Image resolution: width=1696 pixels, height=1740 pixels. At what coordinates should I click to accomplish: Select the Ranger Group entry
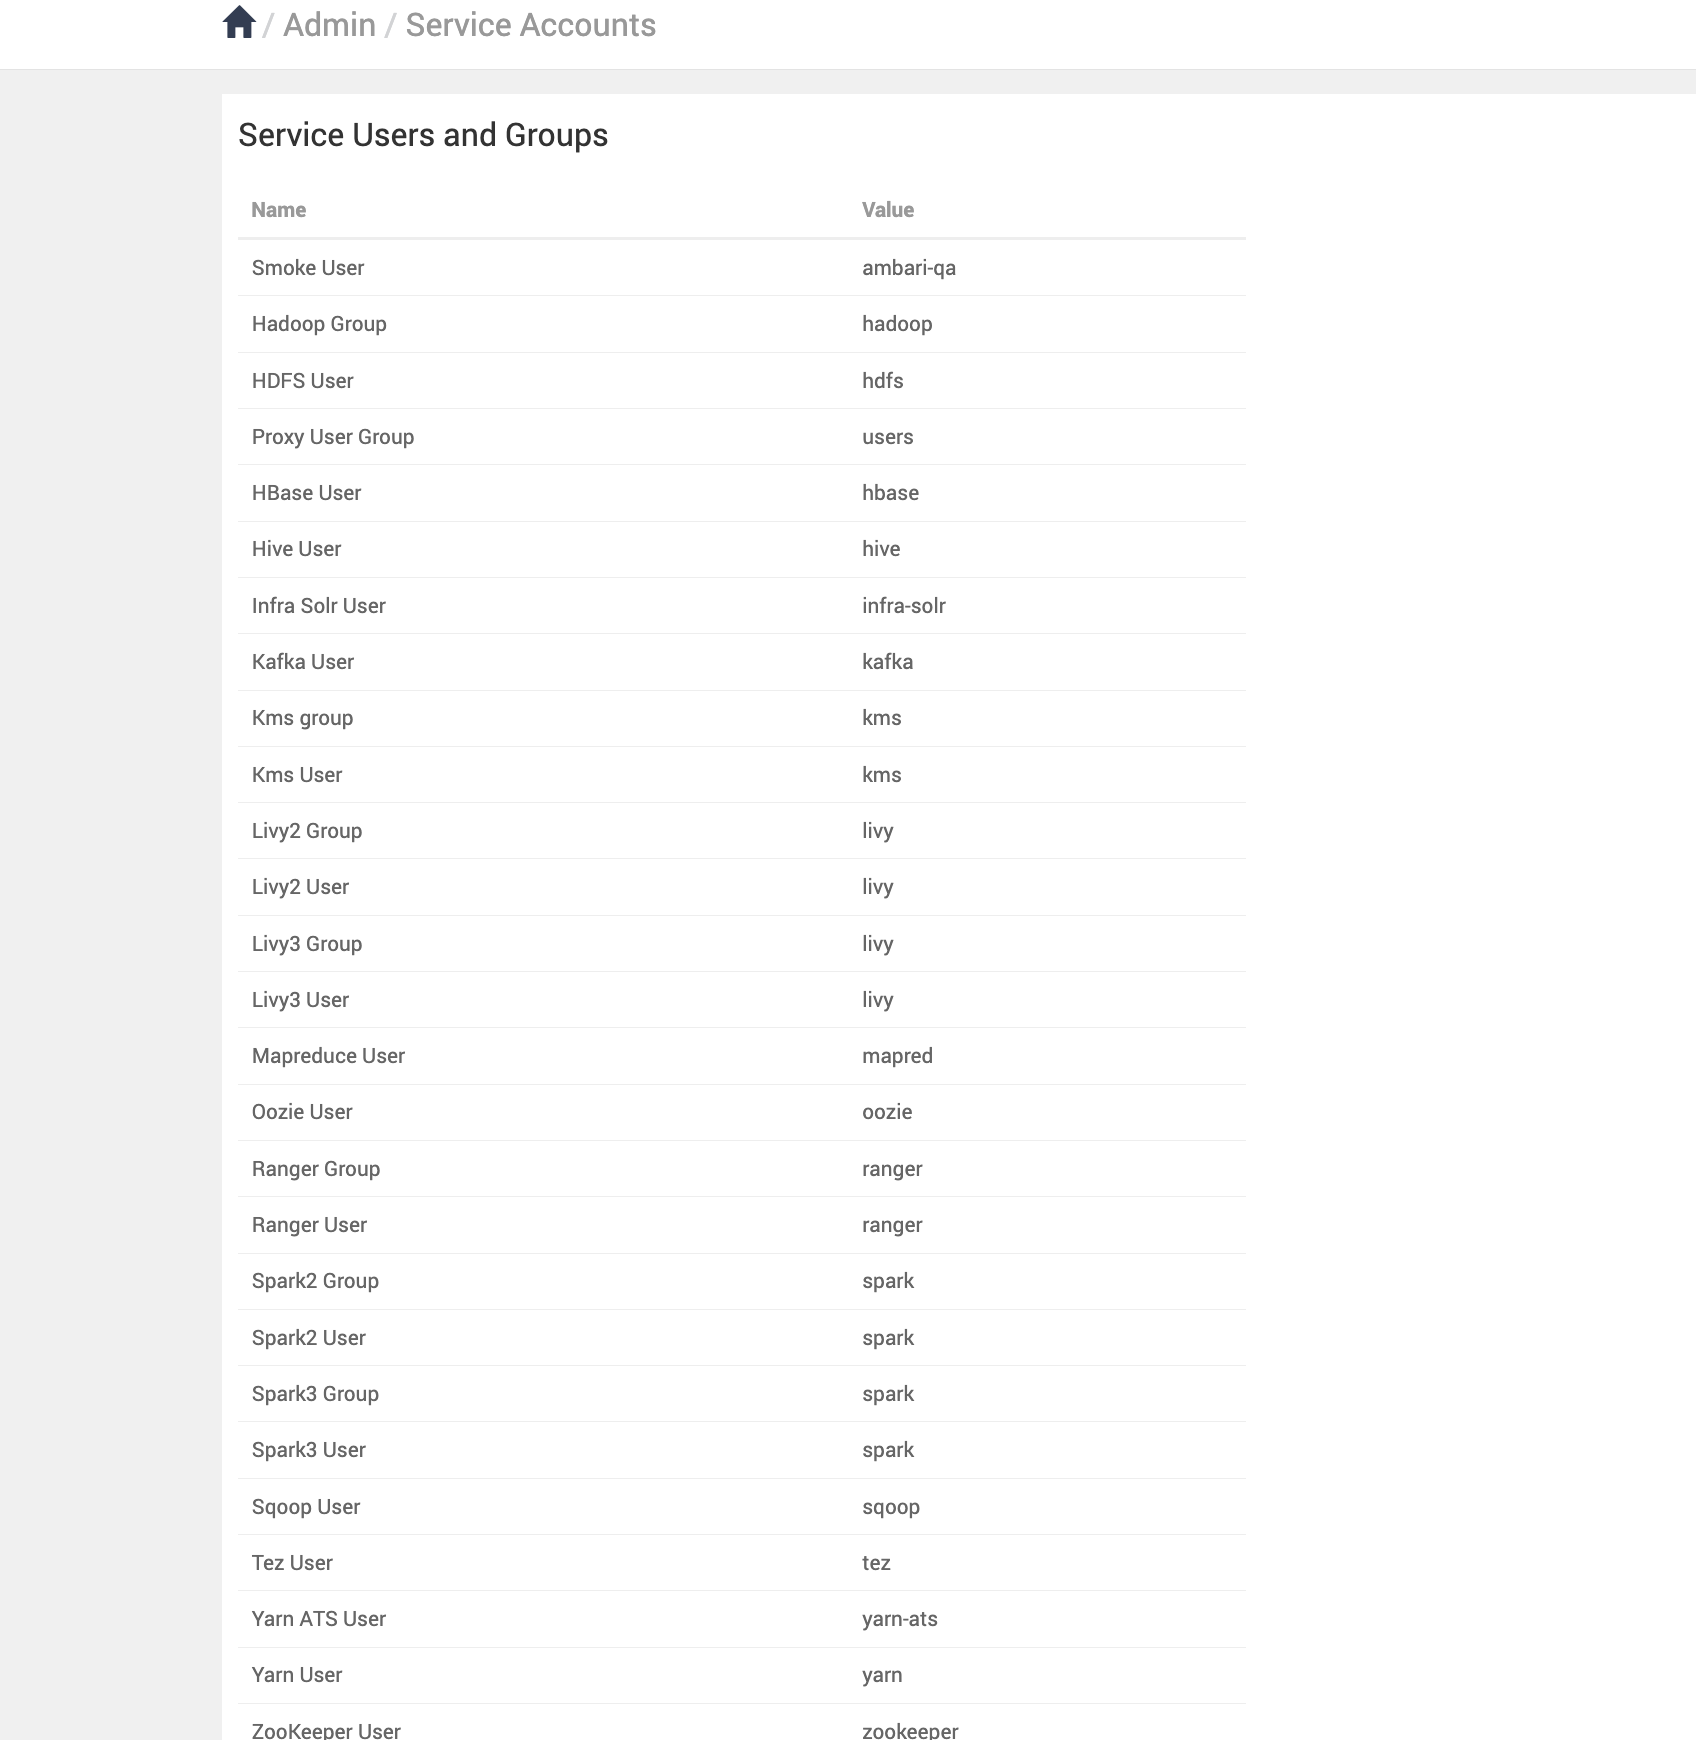click(x=316, y=1169)
